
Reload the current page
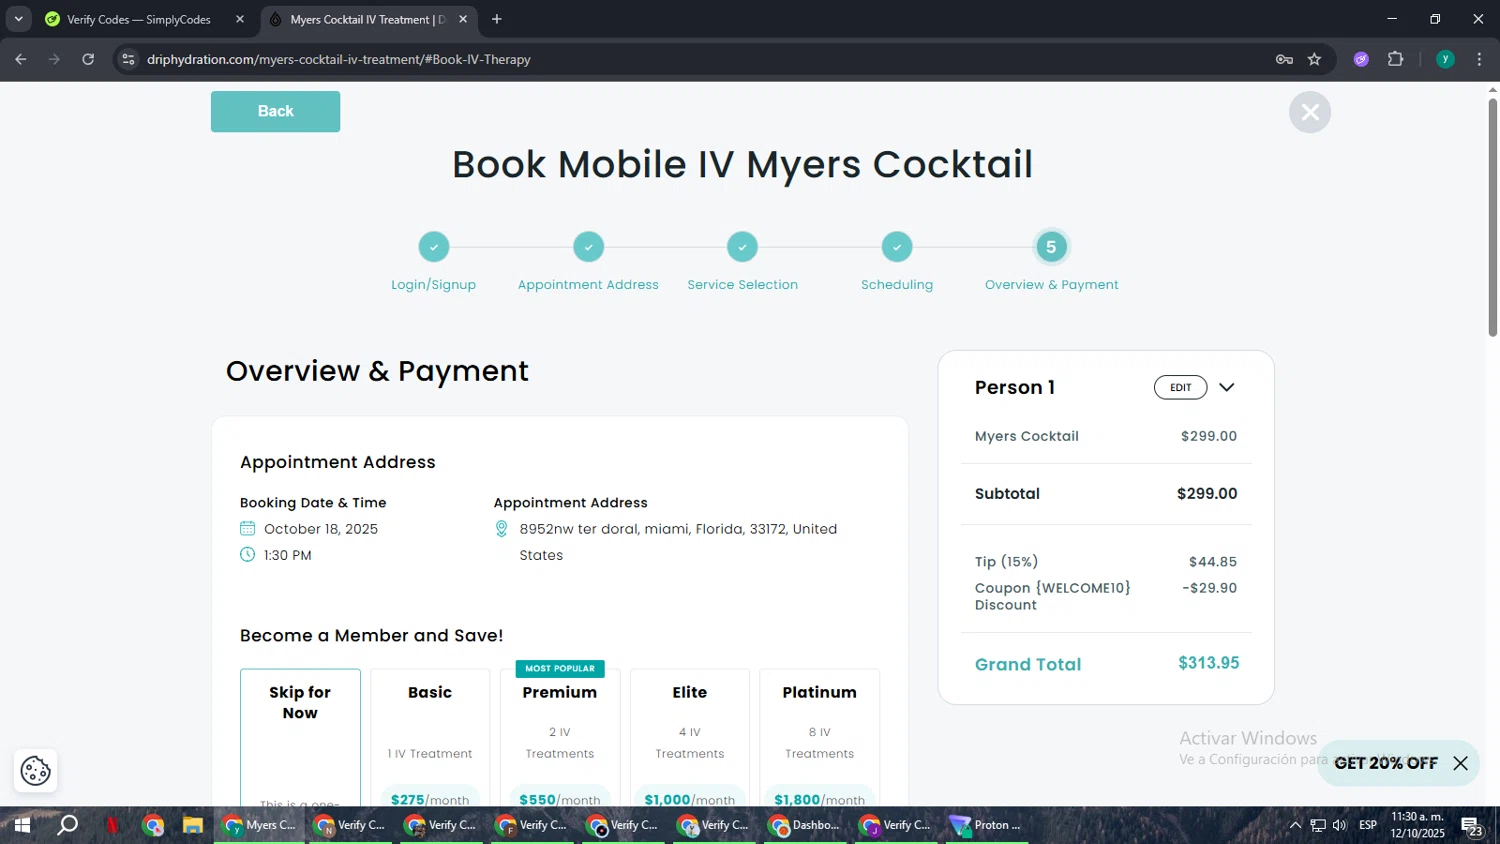pos(88,59)
